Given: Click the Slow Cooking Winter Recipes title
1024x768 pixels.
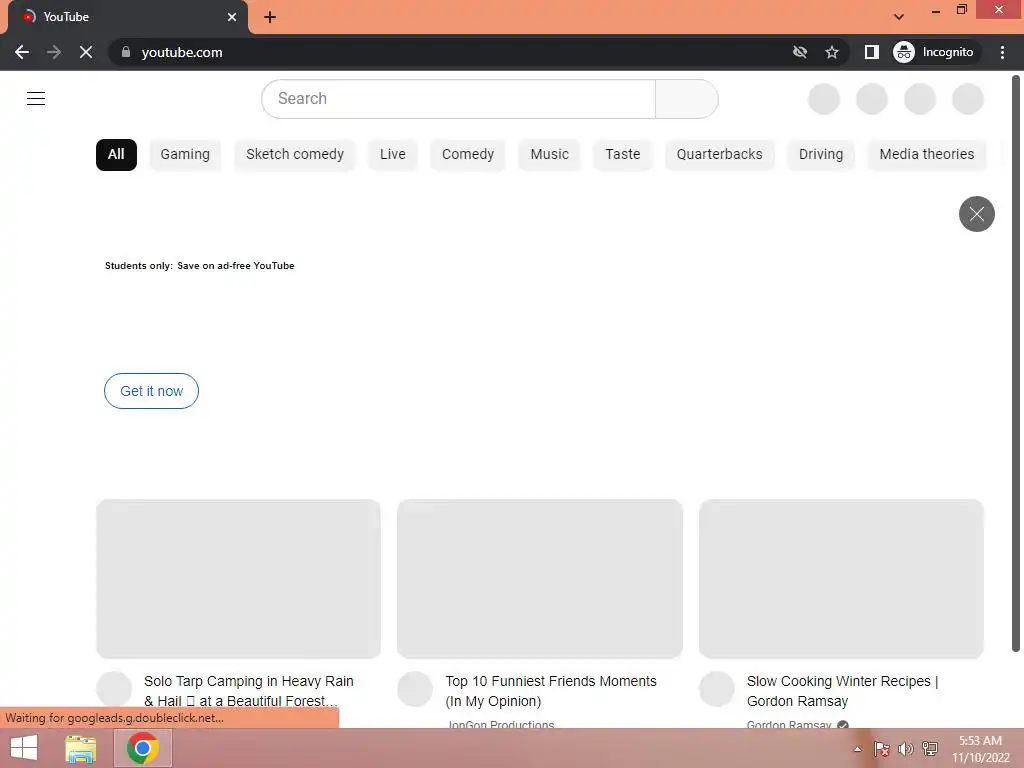Looking at the screenshot, I should pos(842,691).
